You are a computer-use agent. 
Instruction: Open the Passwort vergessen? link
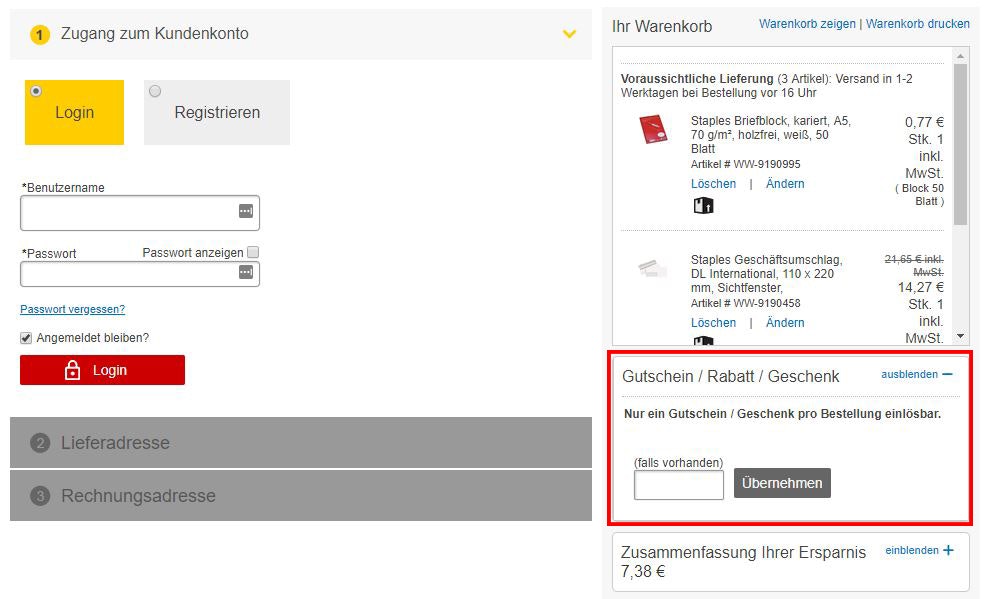72,309
